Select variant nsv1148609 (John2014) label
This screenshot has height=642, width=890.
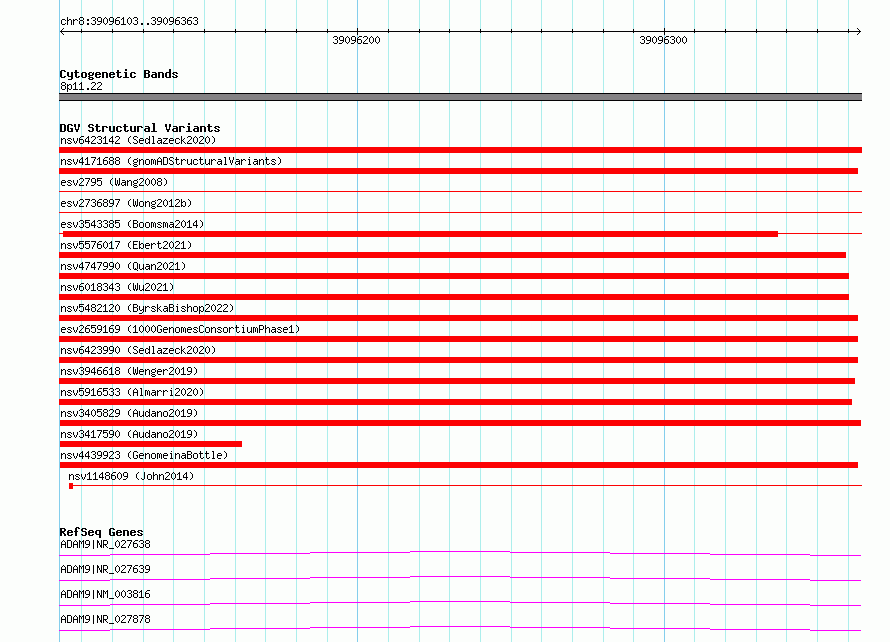point(131,476)
